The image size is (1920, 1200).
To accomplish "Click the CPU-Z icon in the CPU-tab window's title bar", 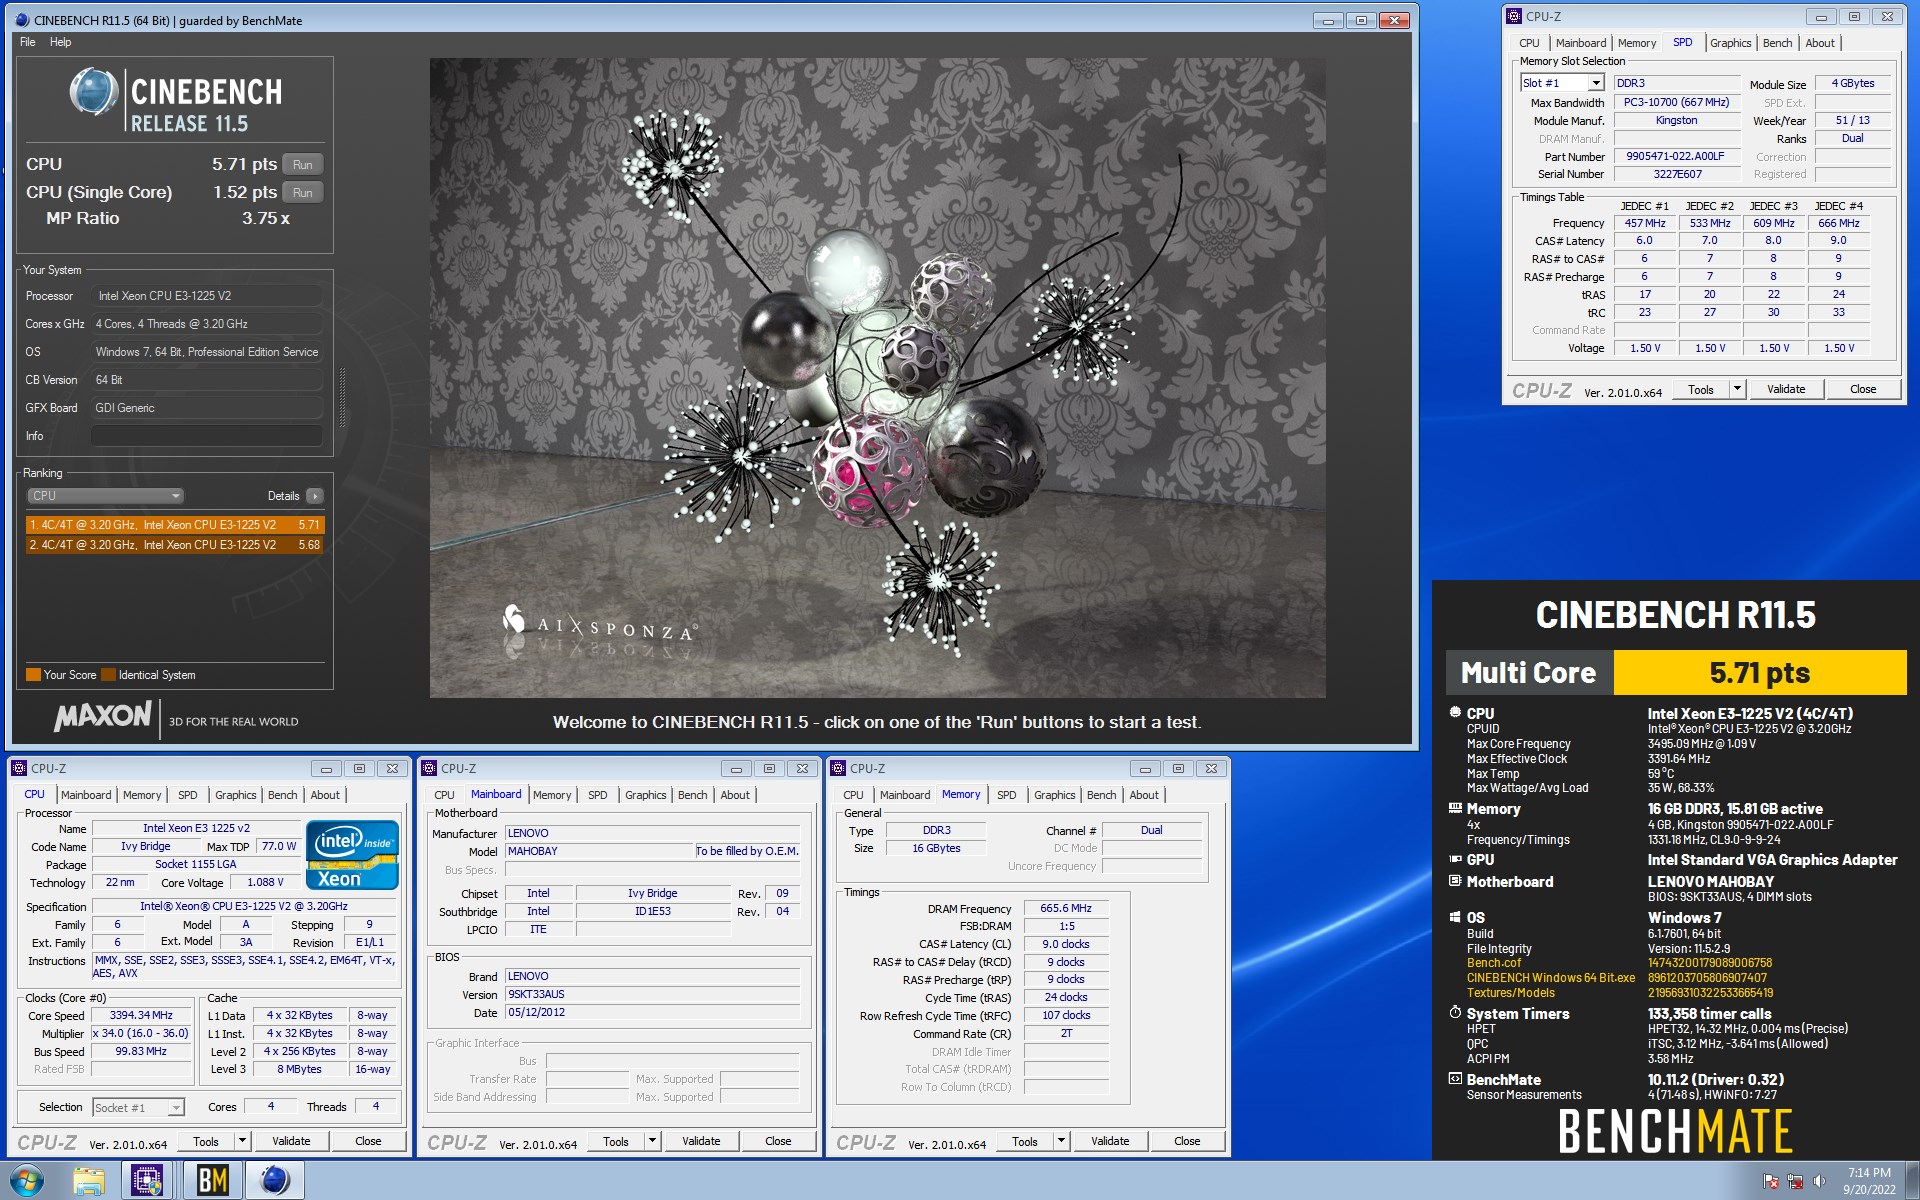I will pos(18,768).
